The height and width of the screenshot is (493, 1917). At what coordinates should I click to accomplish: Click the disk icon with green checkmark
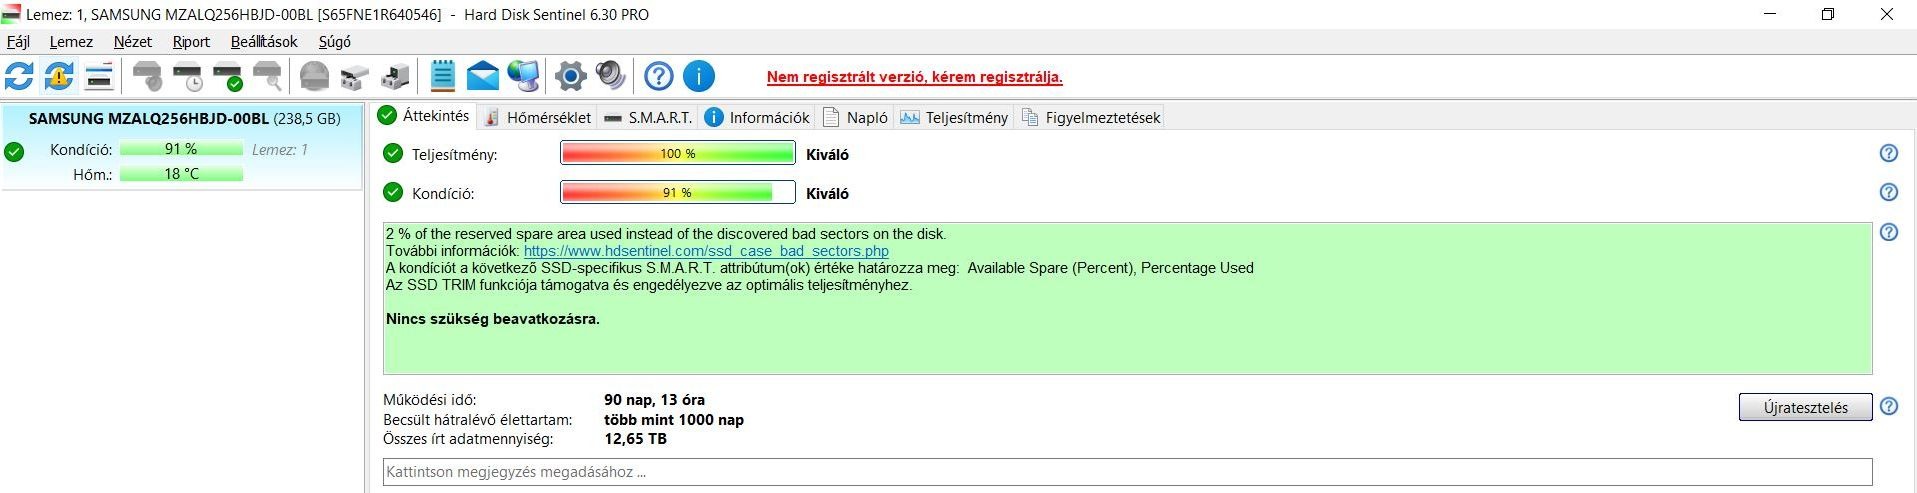(228, 76)
